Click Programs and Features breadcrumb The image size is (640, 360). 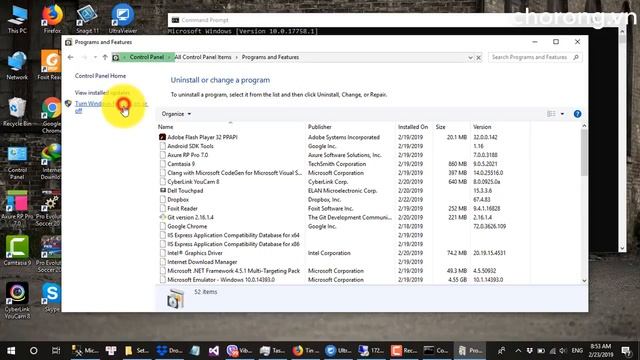pyautogui.click(x=270, y=57)
